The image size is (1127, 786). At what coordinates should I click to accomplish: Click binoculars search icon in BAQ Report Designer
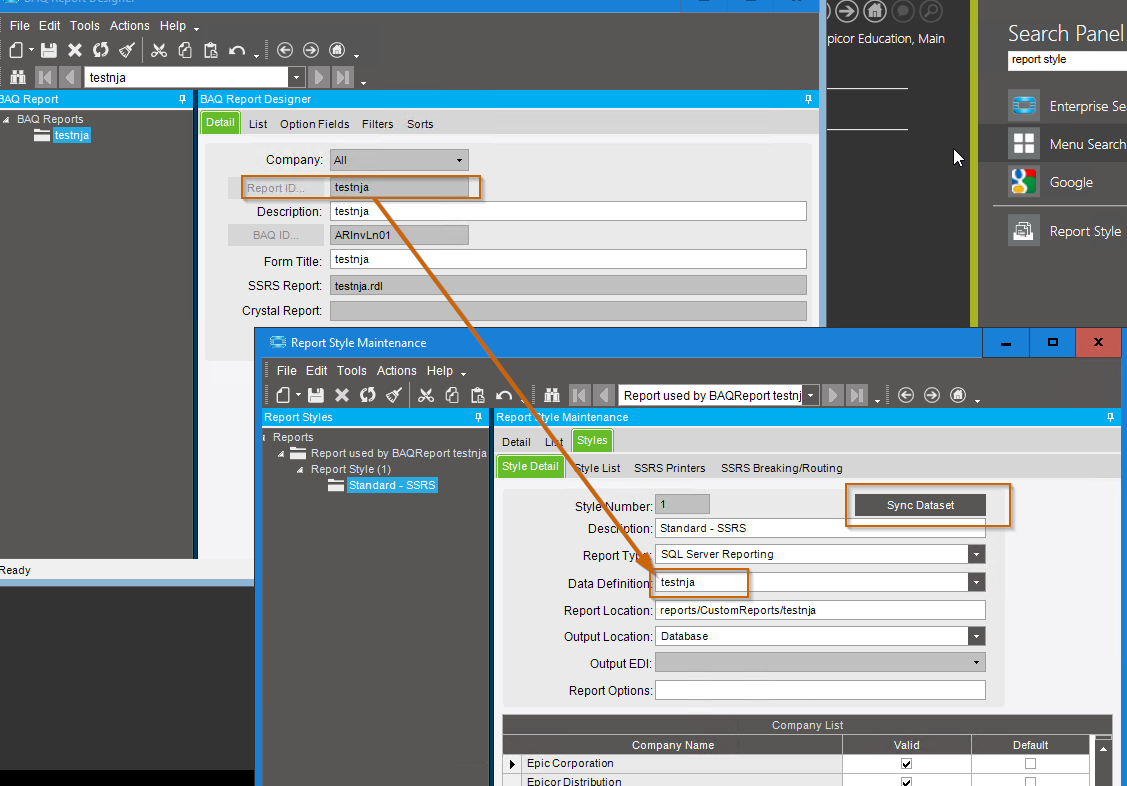(x=18, y=77)
